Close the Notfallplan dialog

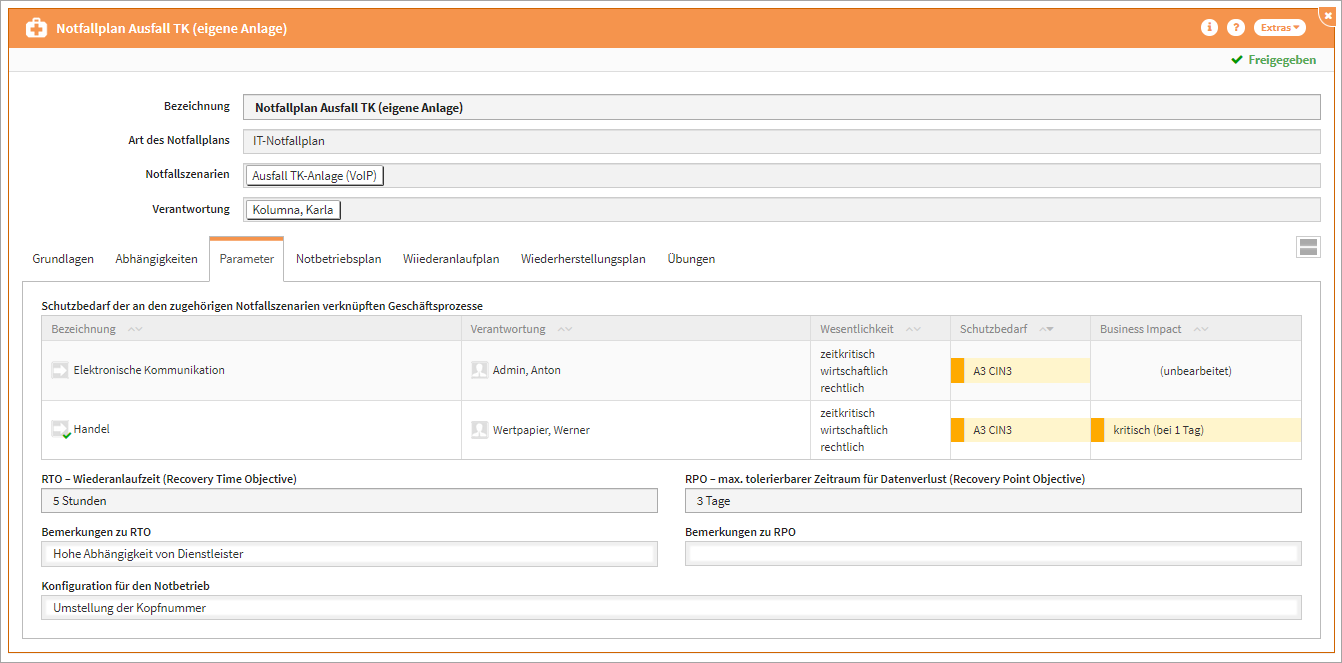pyautogui.click(x=1328, y=15)
